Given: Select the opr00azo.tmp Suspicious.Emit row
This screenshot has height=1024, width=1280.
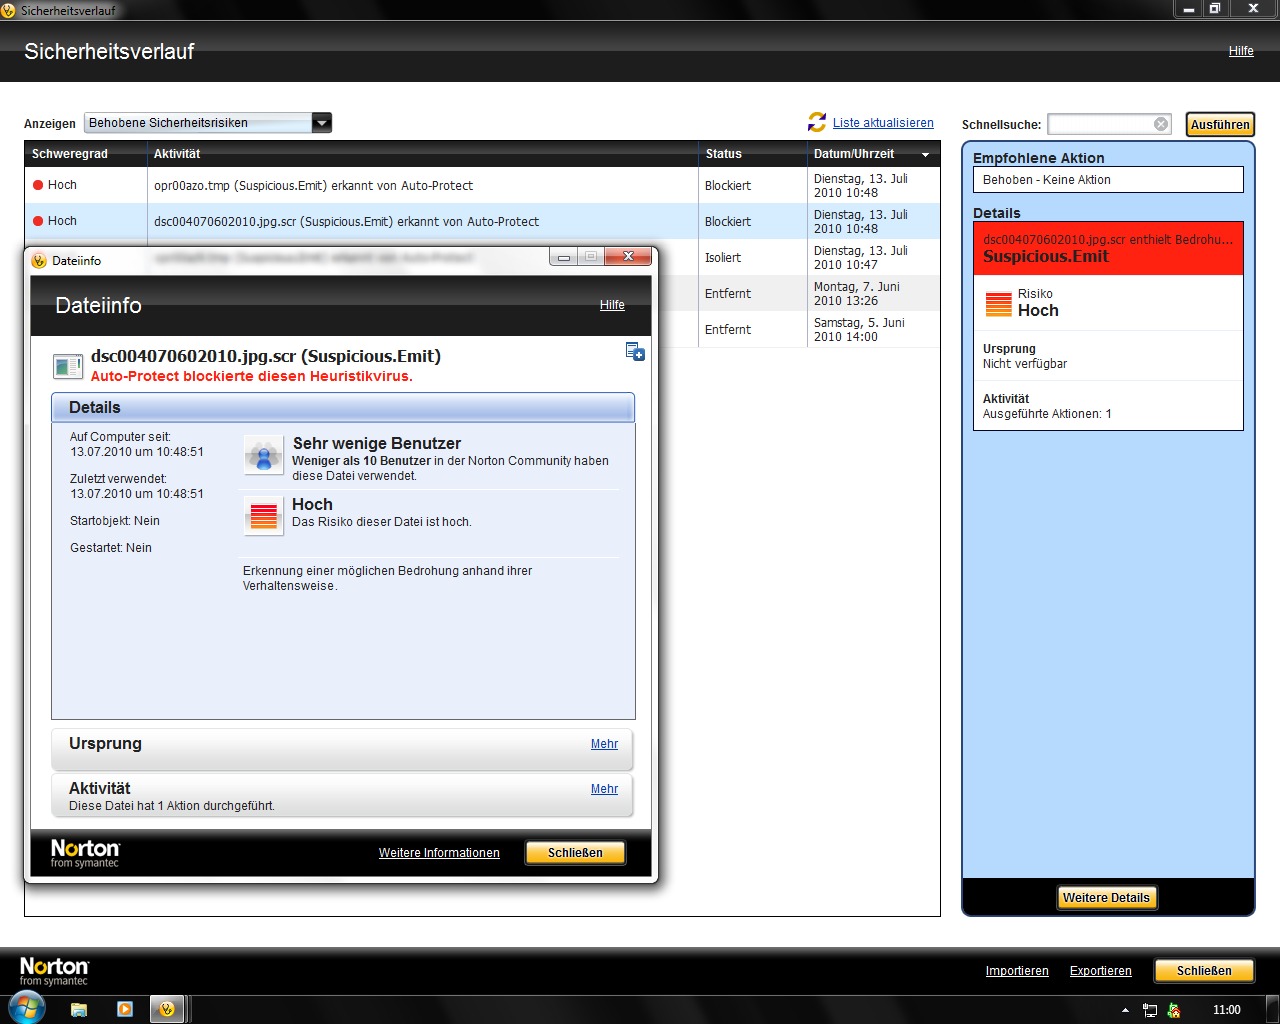Looking at the screenshot, I should coord(482,185).
